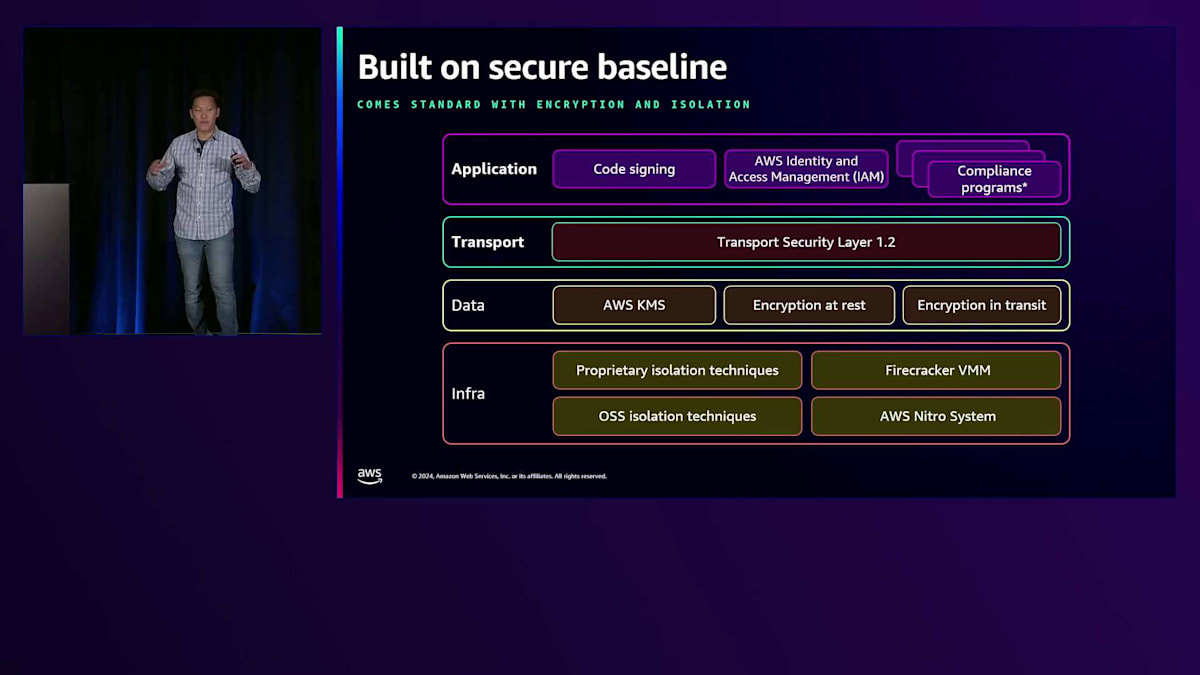Click the Built on secure baseline title
Screen dimensions: 1200x675
tap(542, 67)
